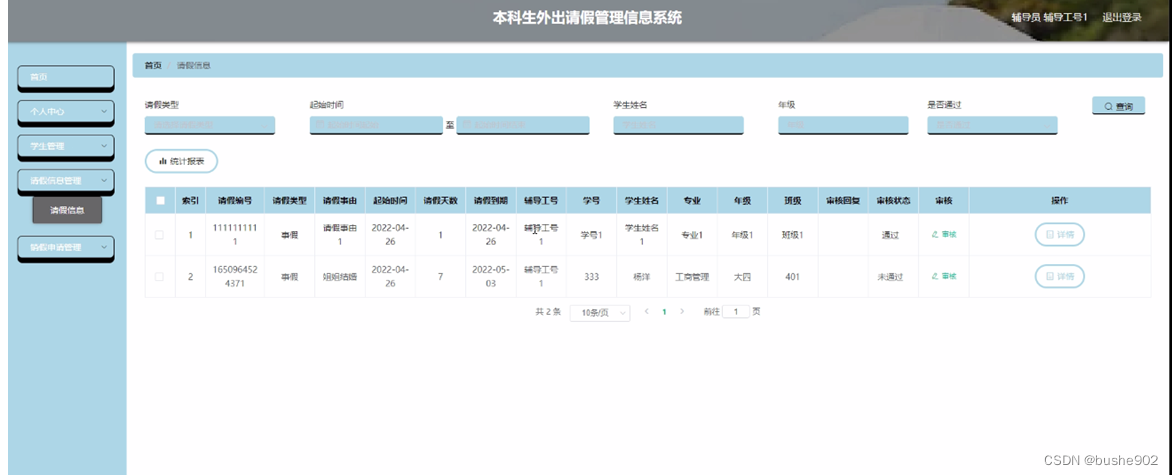Screen dimensions: 1173x475
Task: Toggle the select-all checkbox in table header
Action: pos(160,200)
